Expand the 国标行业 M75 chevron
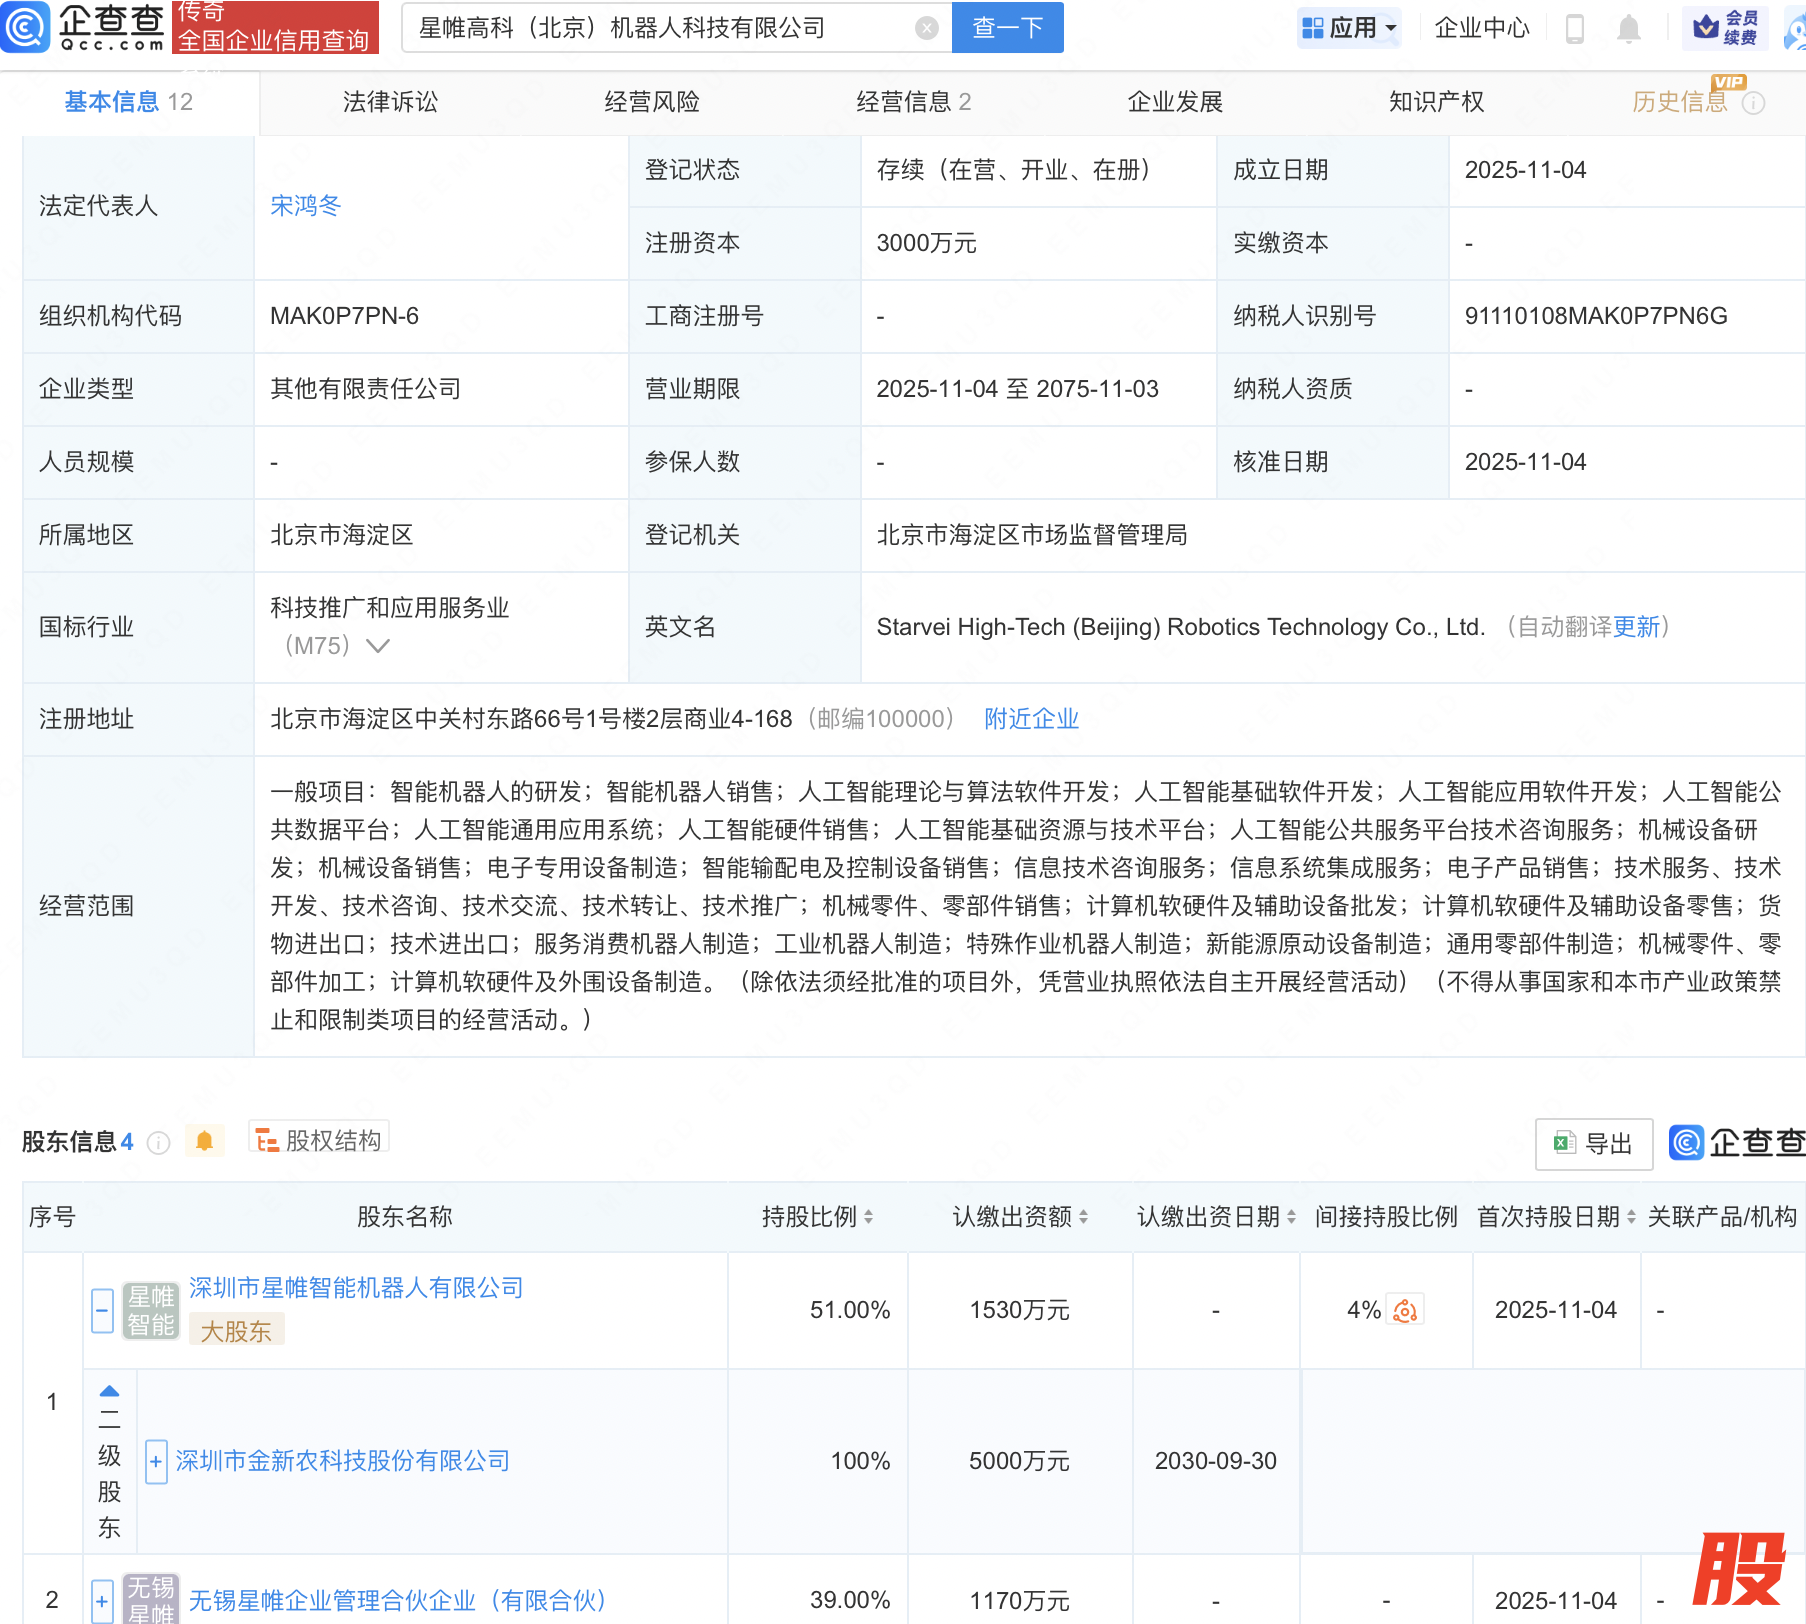This screenshot has width=1806, height=1624. point(378,646)
